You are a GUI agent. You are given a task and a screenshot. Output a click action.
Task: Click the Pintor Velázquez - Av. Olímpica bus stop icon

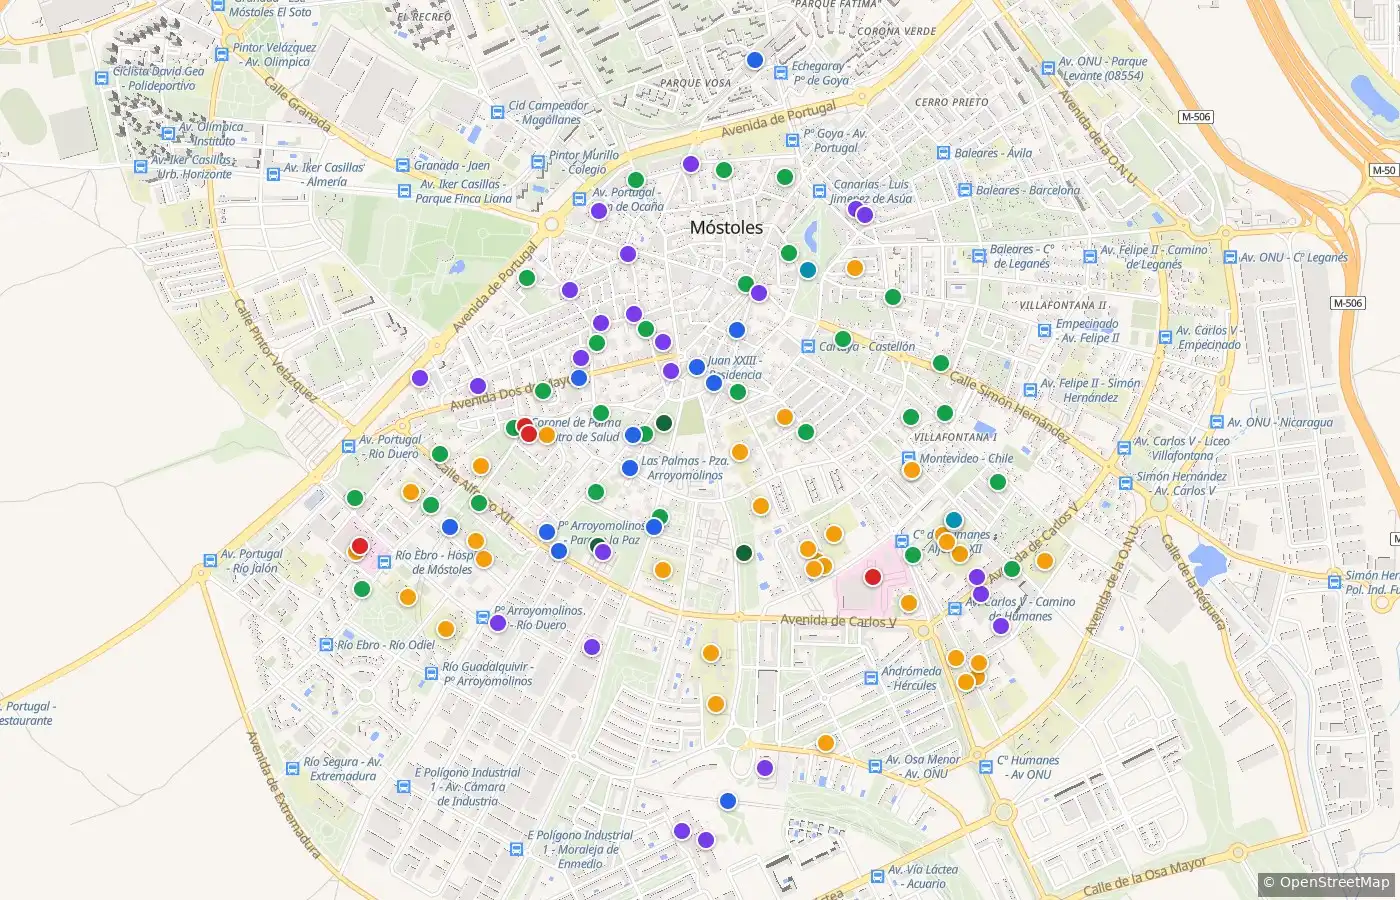click(221, 55)
